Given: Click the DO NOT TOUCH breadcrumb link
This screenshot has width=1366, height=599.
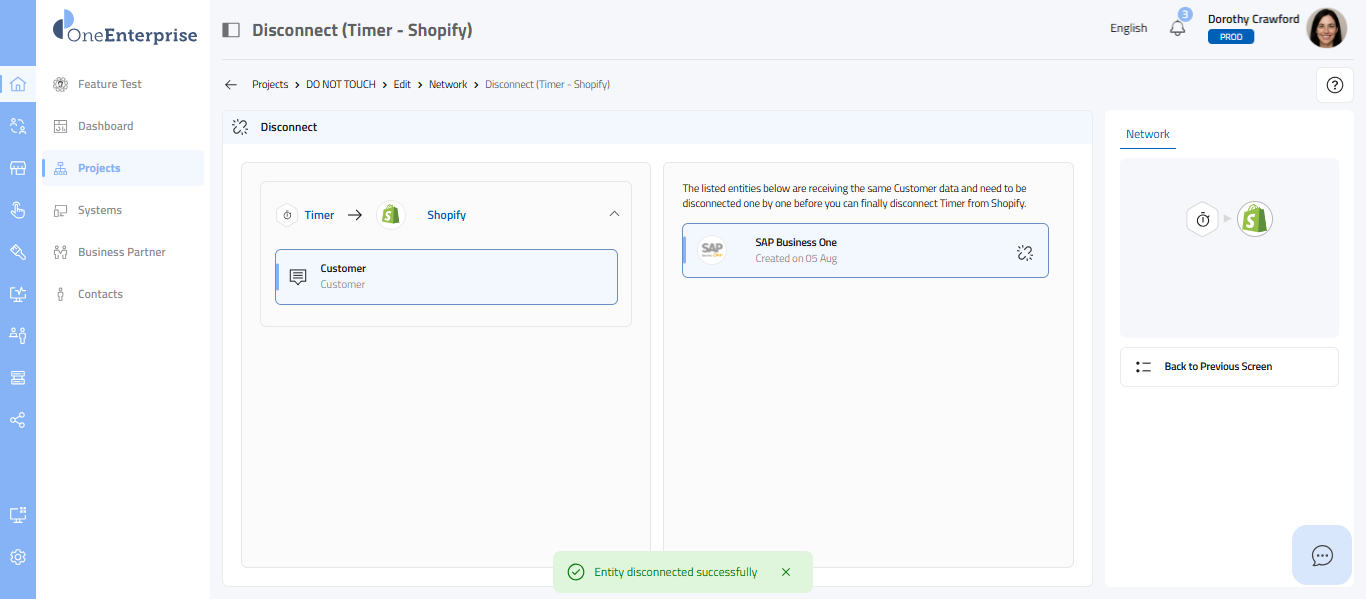Looking at the screenshot, I should (341, 85).
